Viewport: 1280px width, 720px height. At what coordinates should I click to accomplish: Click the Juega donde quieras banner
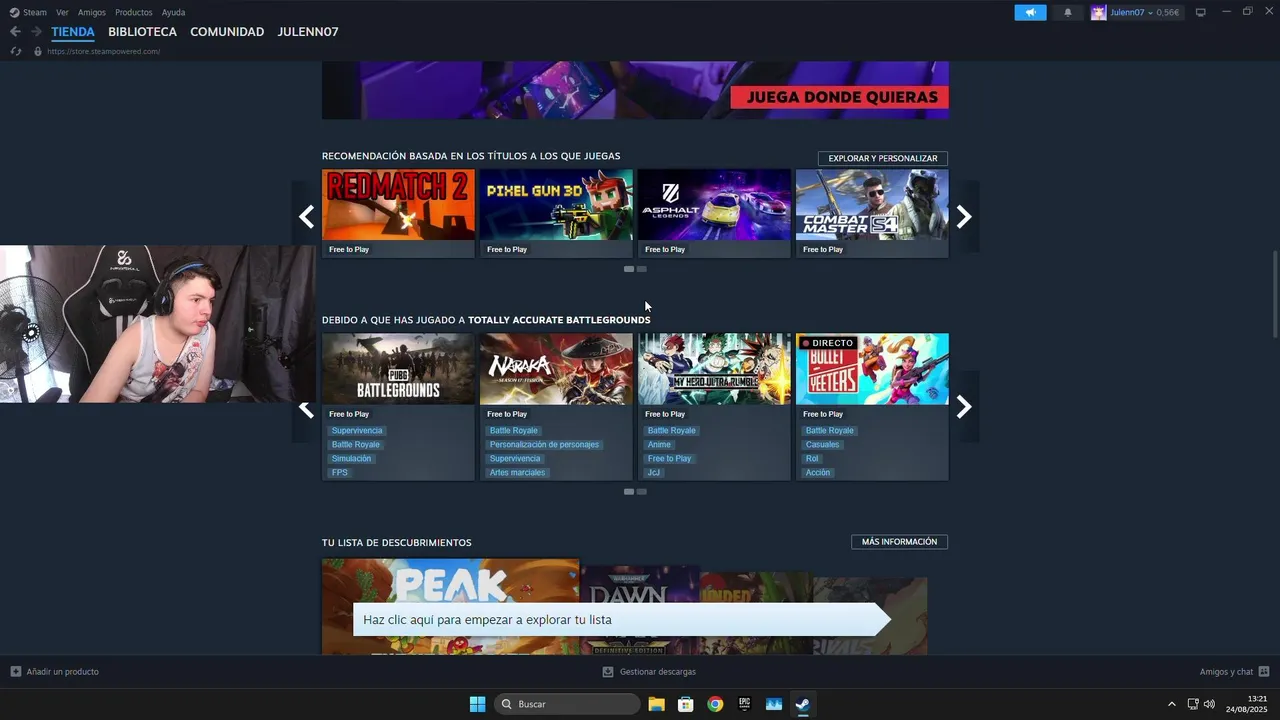635,90
